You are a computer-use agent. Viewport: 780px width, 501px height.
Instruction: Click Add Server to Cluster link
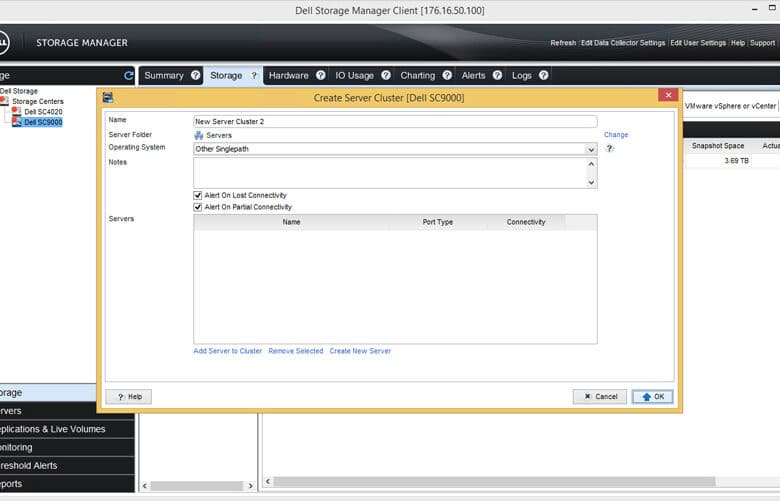click(227, 351)
